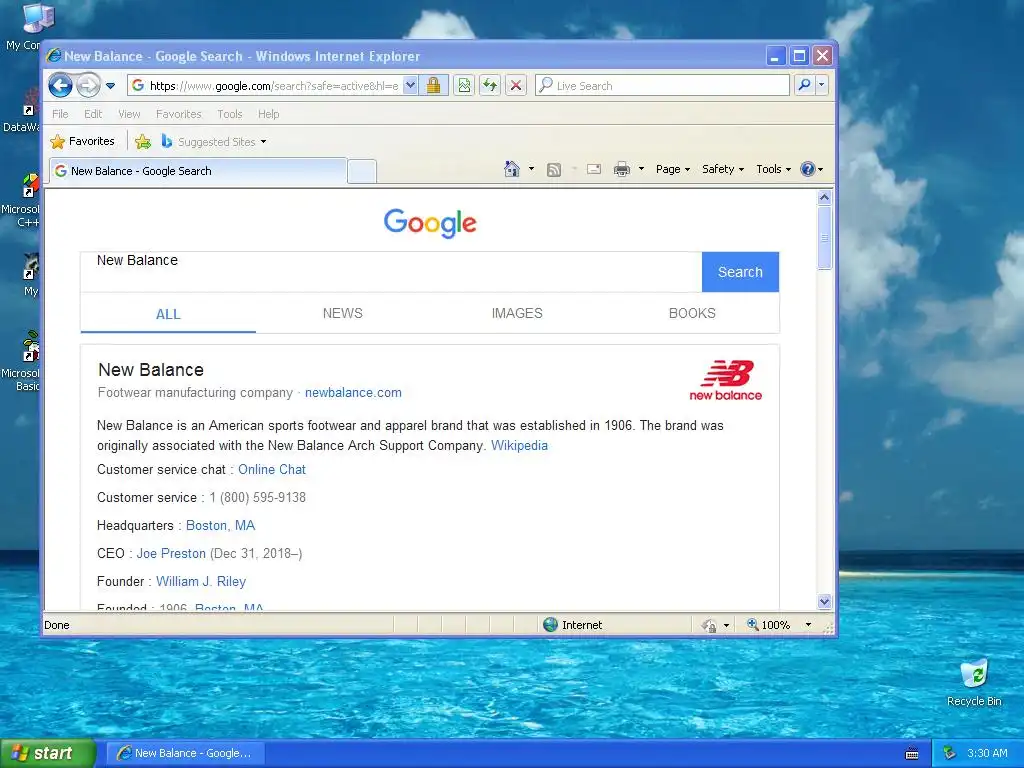Open a new blank tab
Screen dimensions: 1024x768
[362, 171]
